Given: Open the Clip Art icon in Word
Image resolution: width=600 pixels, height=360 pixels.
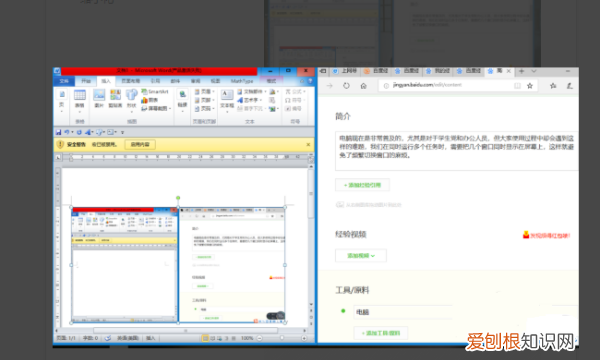Looking at the screenshot, I should tap(115, 95).
